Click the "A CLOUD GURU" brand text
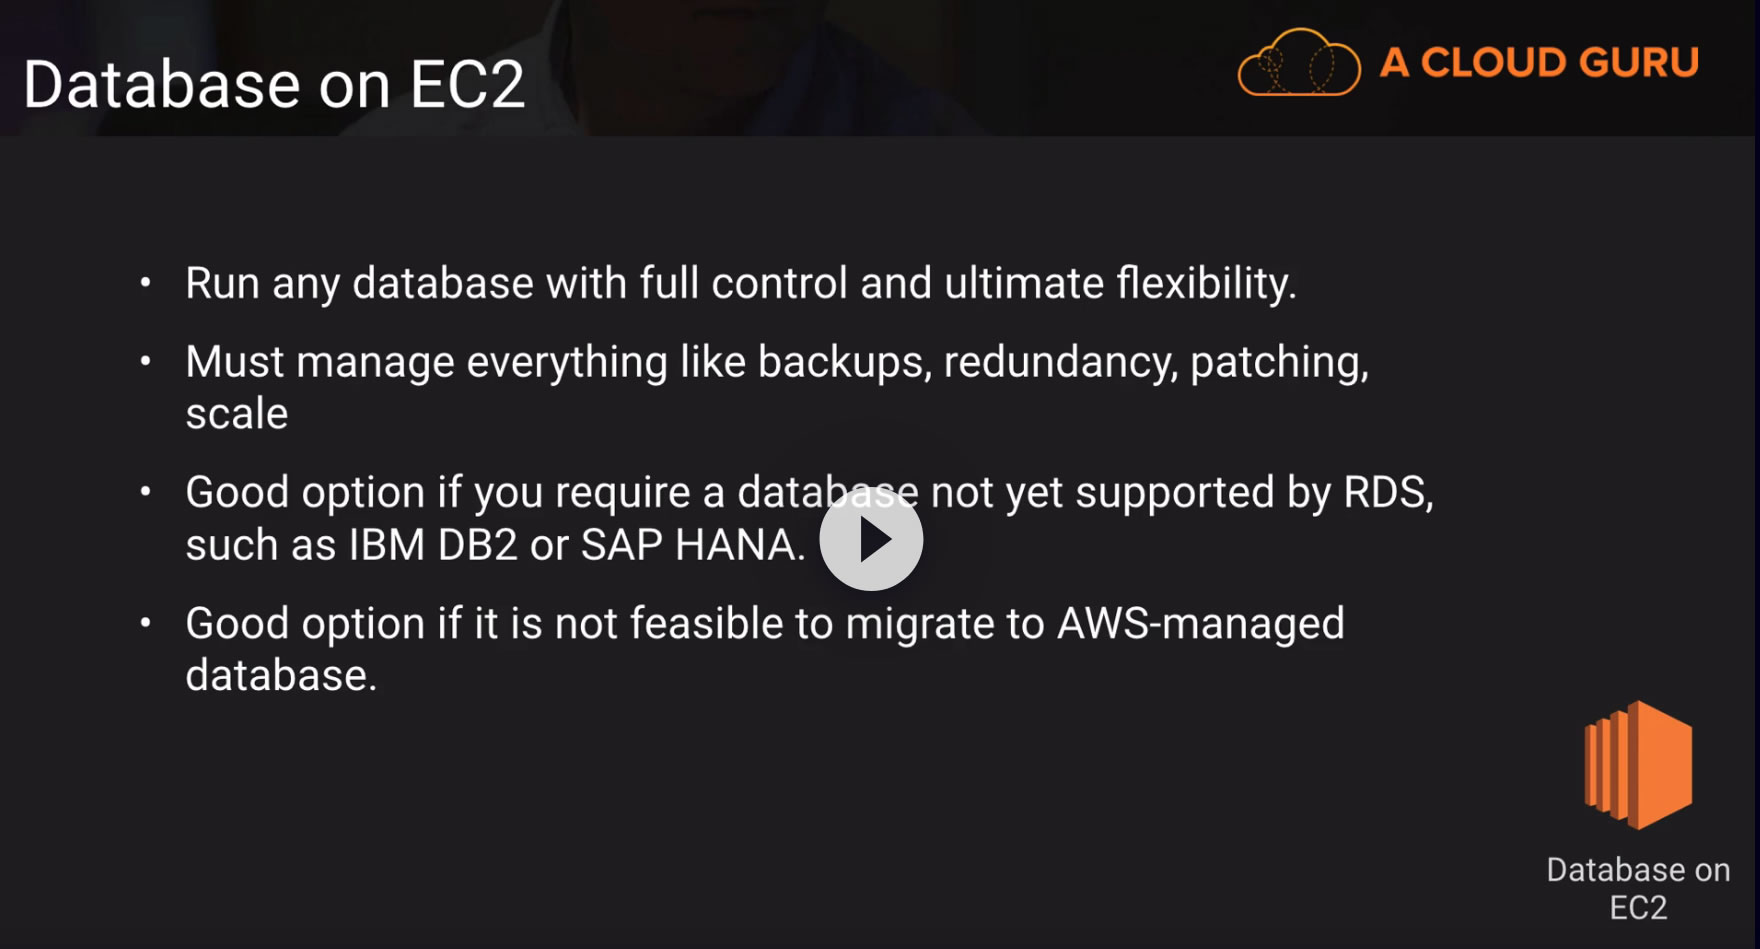The image size is (1760, 949). tap(1539, 62)
